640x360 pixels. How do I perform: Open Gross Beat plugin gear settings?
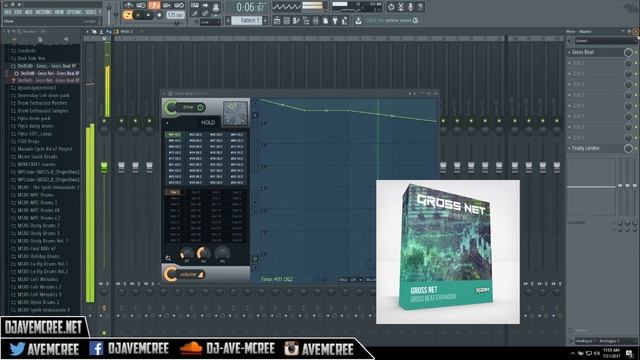171,93
